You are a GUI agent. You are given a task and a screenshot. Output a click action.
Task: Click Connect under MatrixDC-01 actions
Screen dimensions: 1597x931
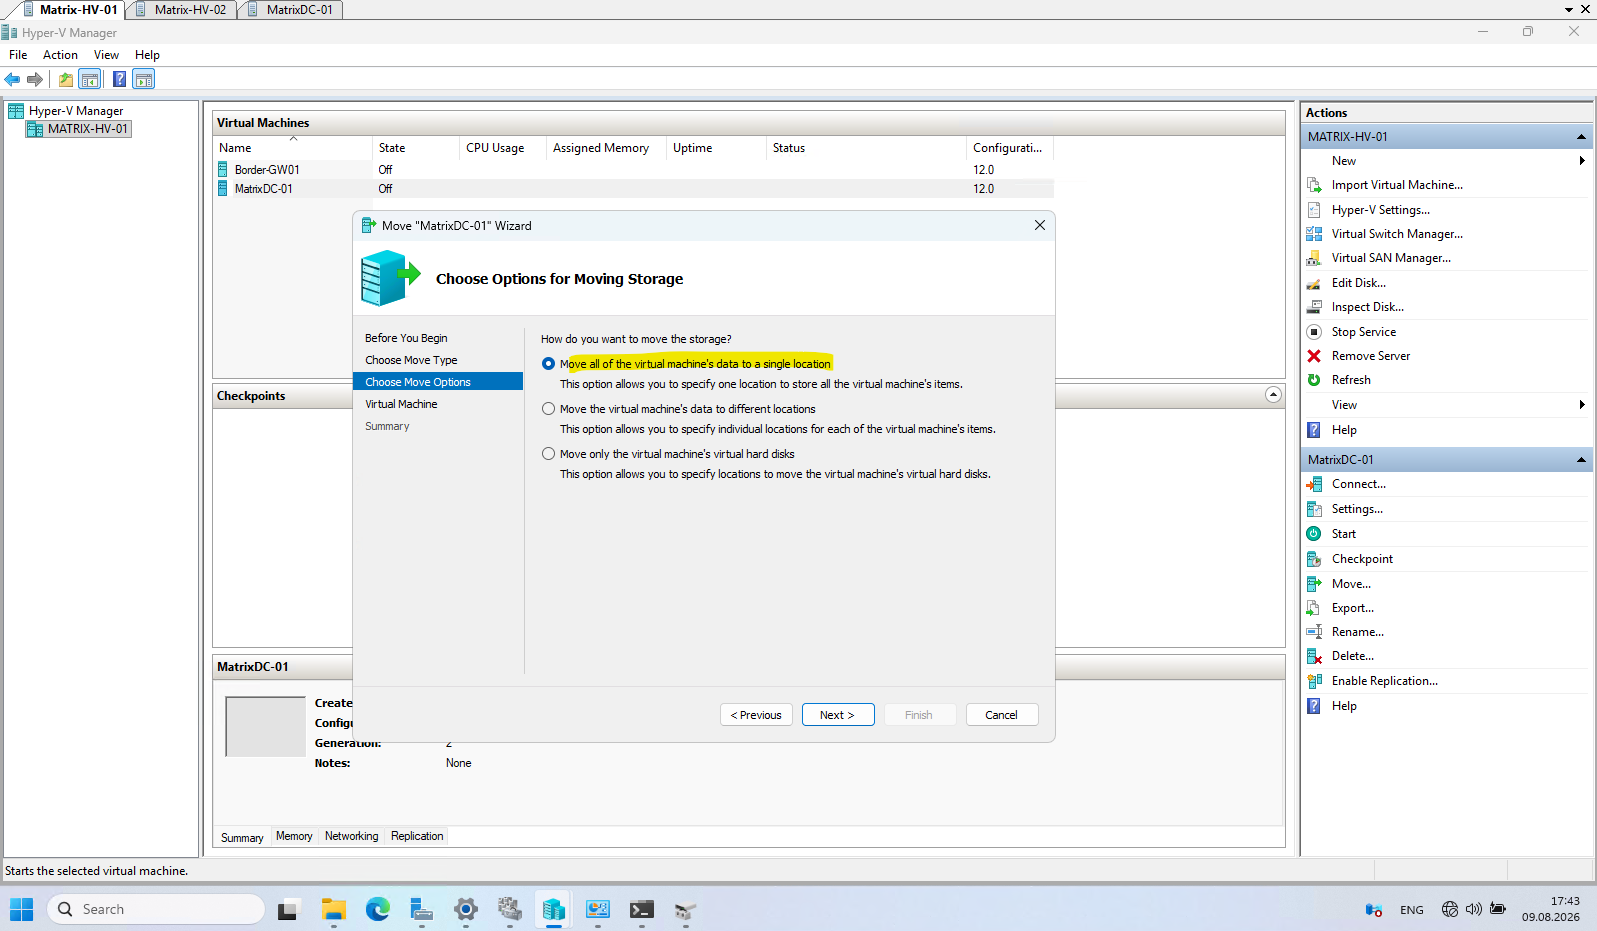click(1359, 484)
